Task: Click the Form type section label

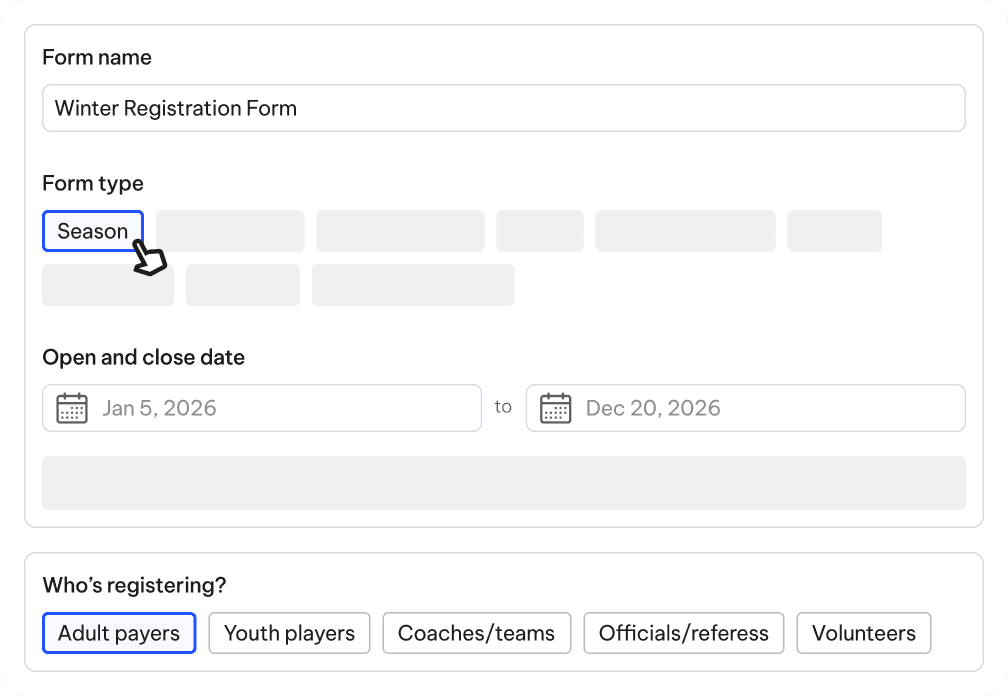Action: point(93,183)
